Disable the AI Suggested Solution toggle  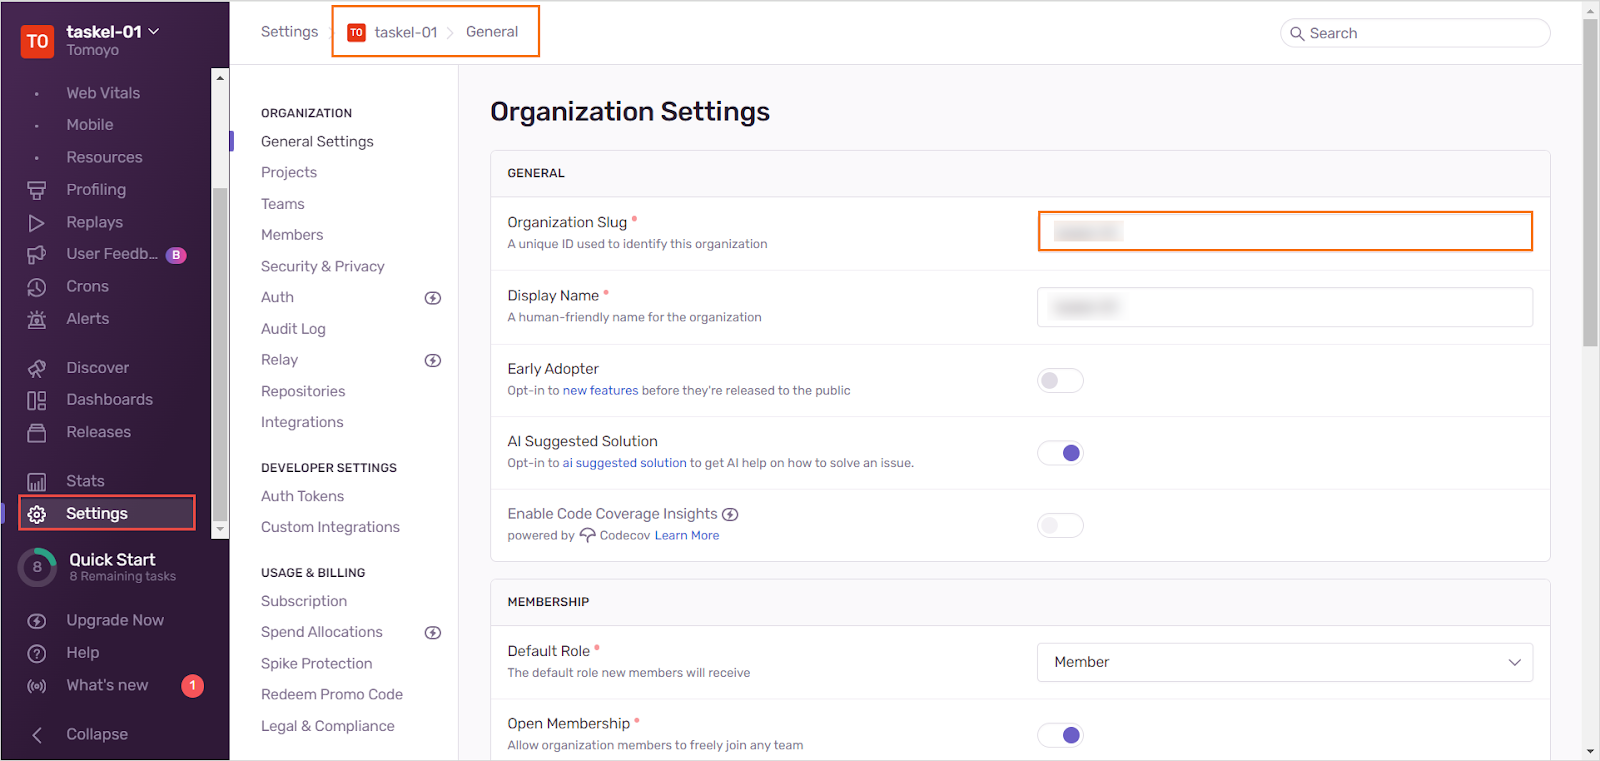pyautogui.click(x=1060, y=453)
